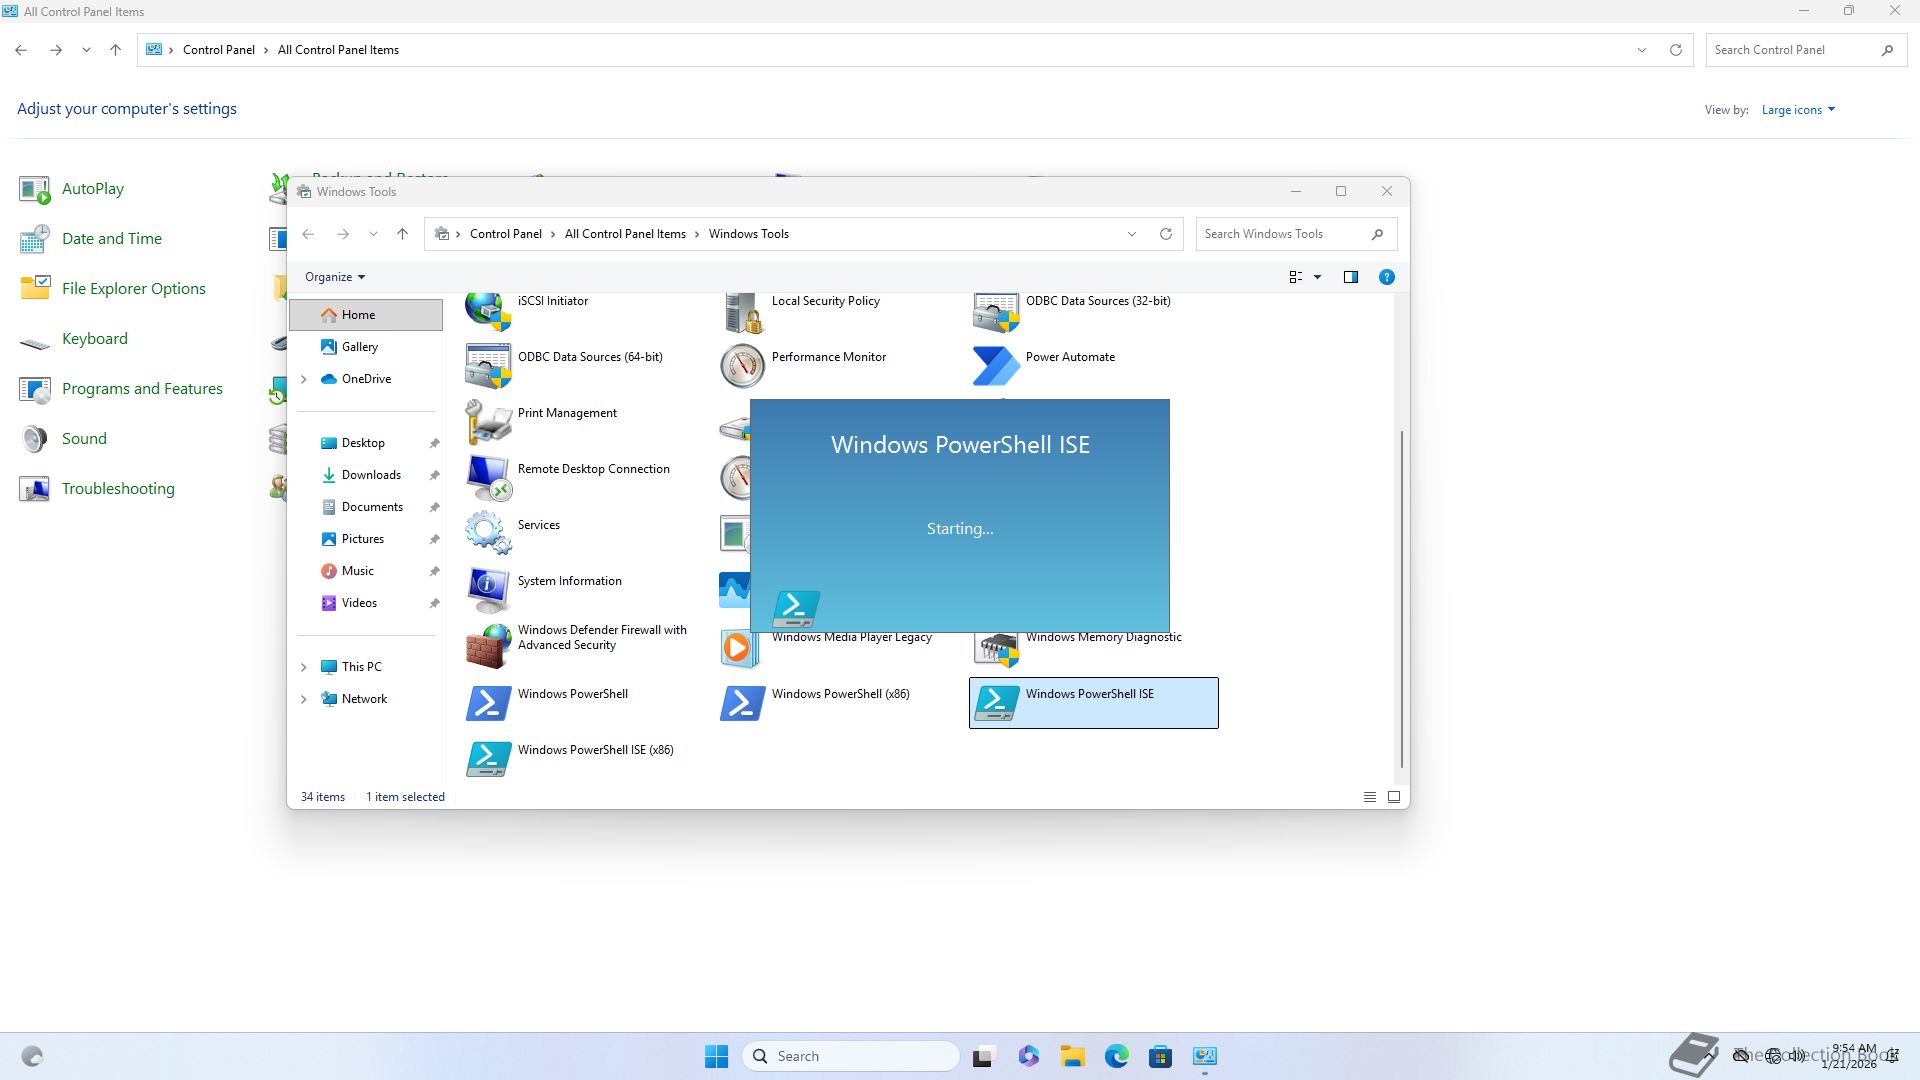1920x1080 pixels.
Task: Expand the This PC tree node
Action: 304,667
